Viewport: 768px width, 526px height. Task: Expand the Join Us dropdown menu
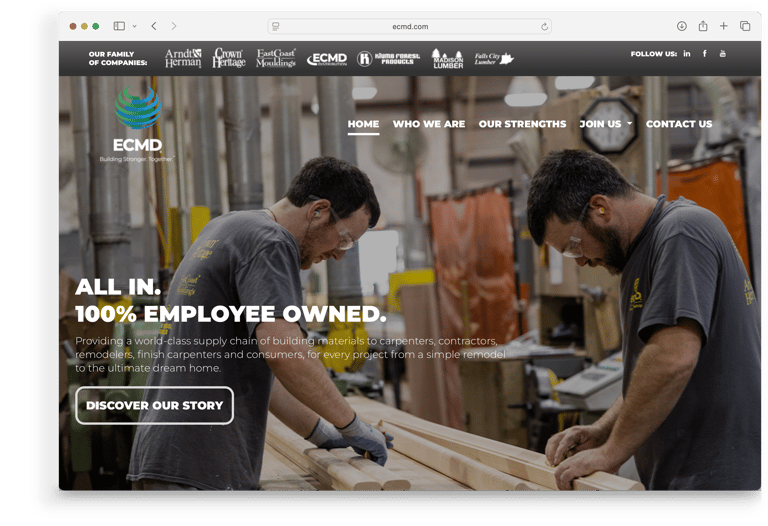click(x=606, y=124)
